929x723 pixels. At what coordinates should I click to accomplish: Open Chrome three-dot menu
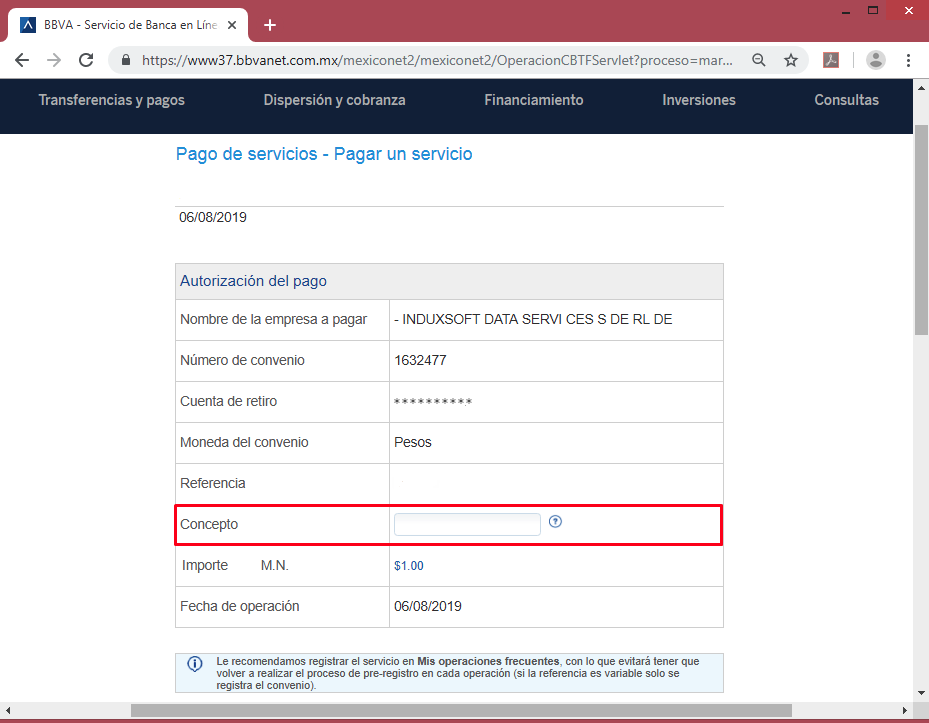[908, 60]
